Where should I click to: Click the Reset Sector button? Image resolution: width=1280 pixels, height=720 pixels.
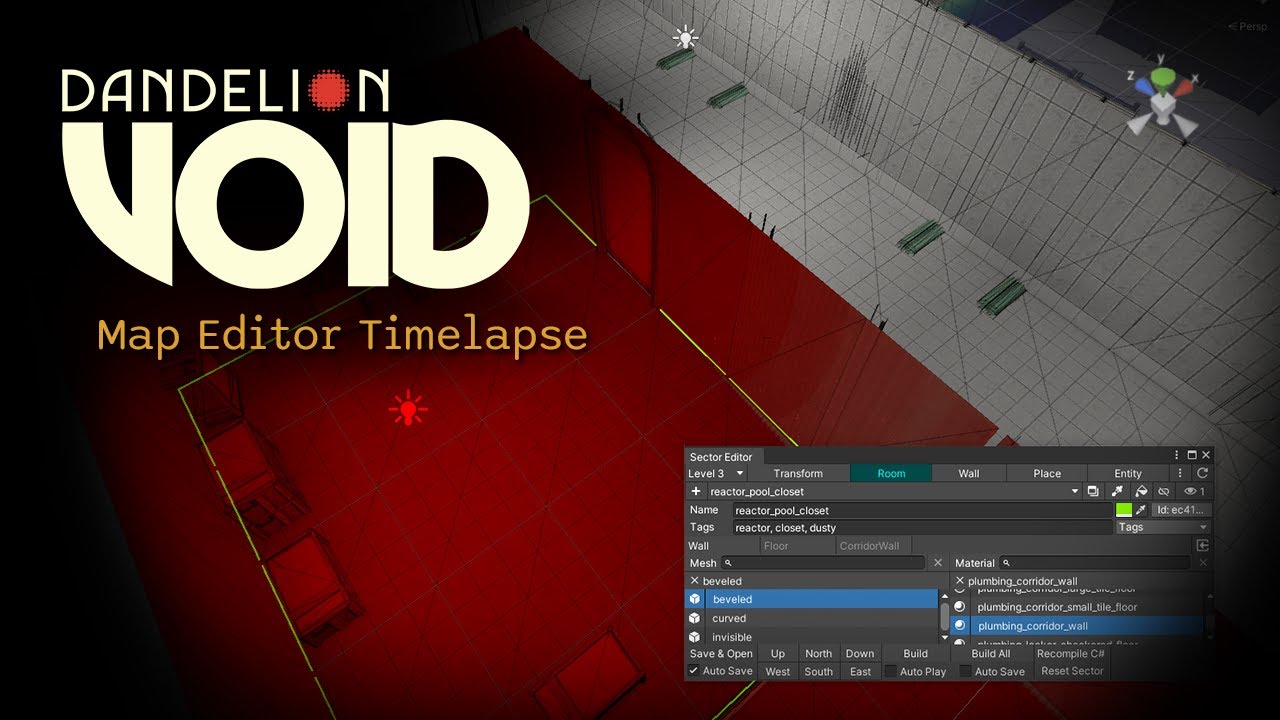coord(1072,671)
